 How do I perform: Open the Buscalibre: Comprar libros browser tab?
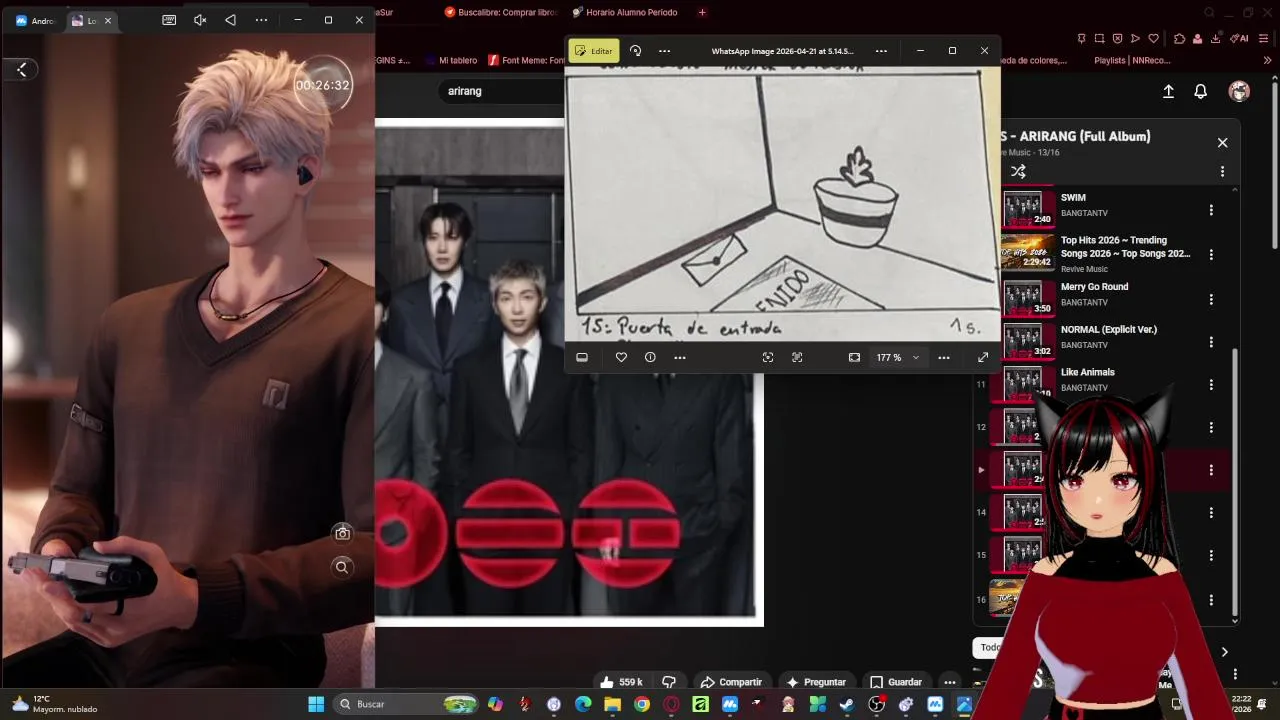(500, 12)
